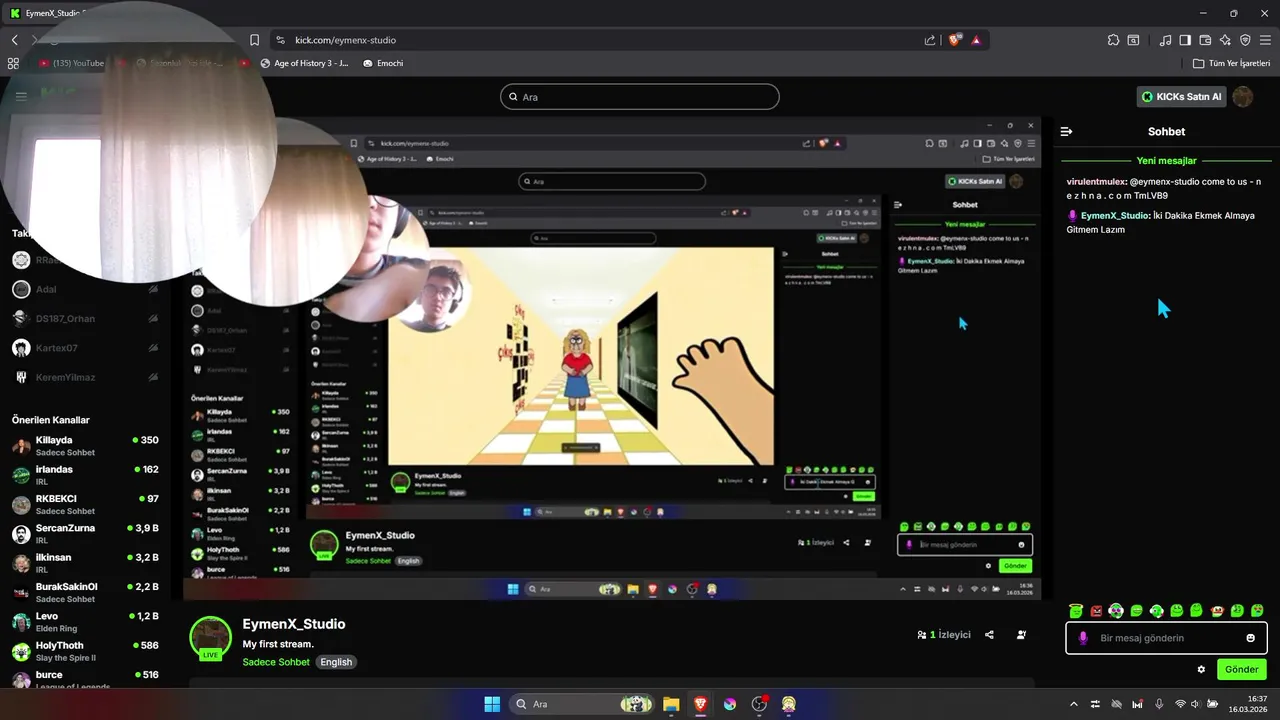Share the stream via share icon
This screenshot has width=1280, height=720.
(989, 635)
